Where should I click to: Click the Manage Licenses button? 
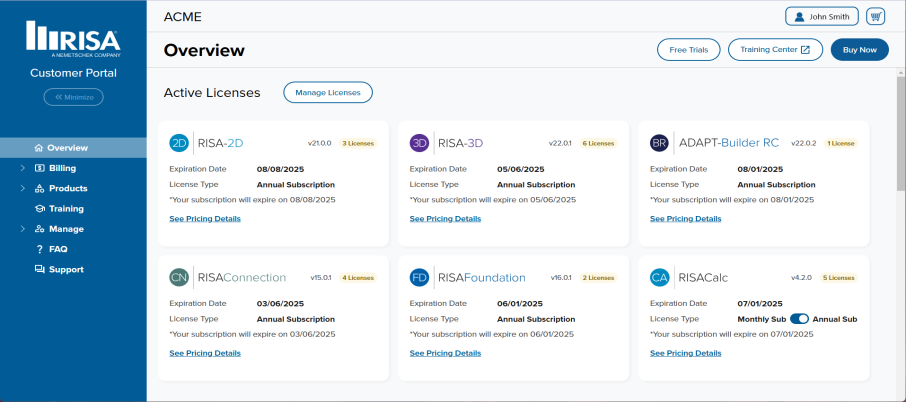pyautogui.click(x=328, y=92)
